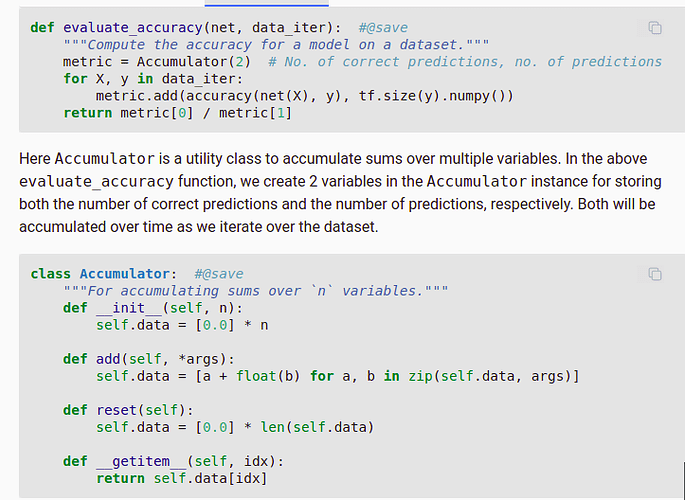Click the class name Accumulator in class definition
Screen dimensions: 685x500
125,274
